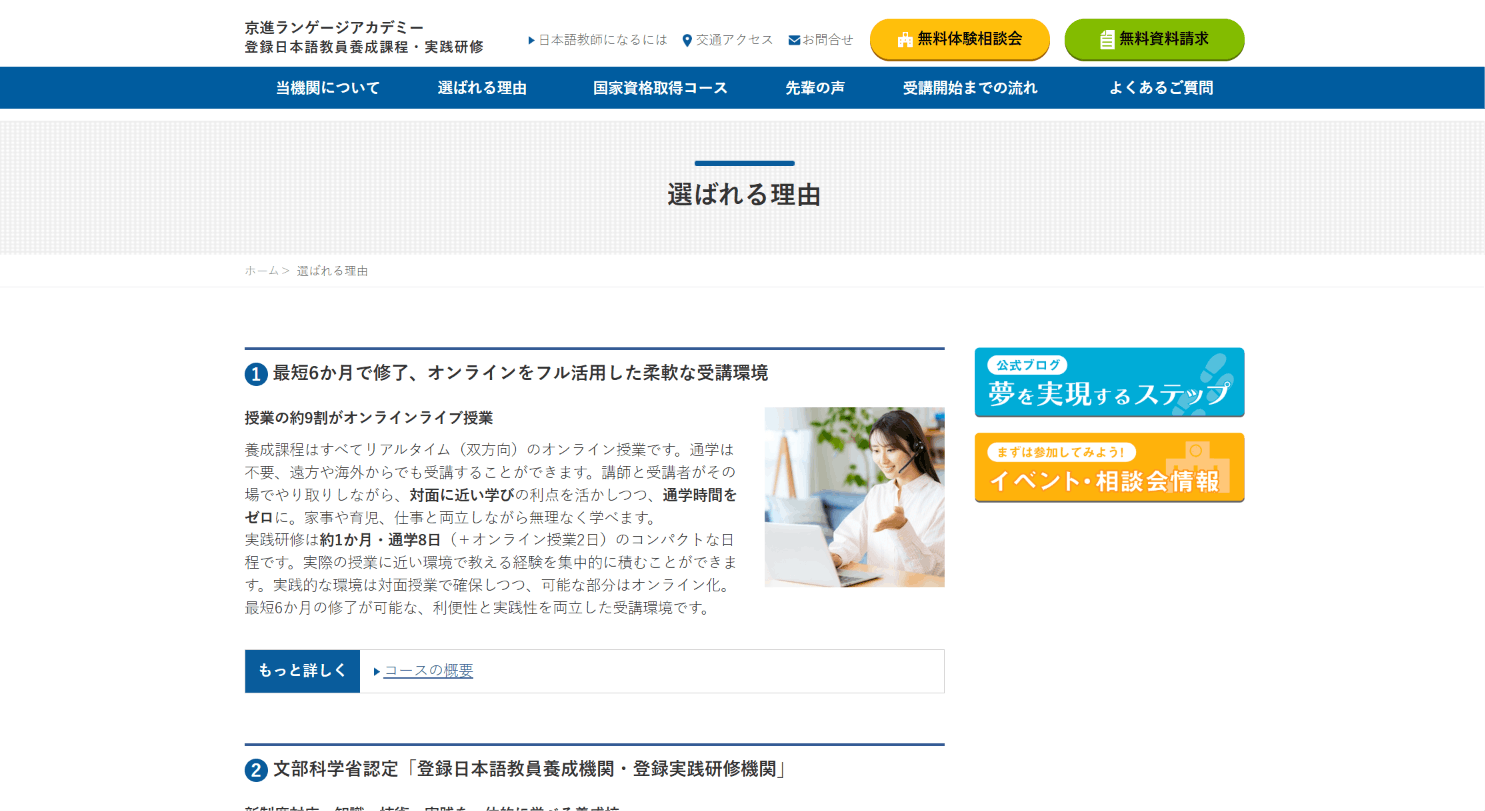This screenshot has height=811, width=1485.
Task: Click the green 無料資料請求 button
Action: click(1155, 39)
